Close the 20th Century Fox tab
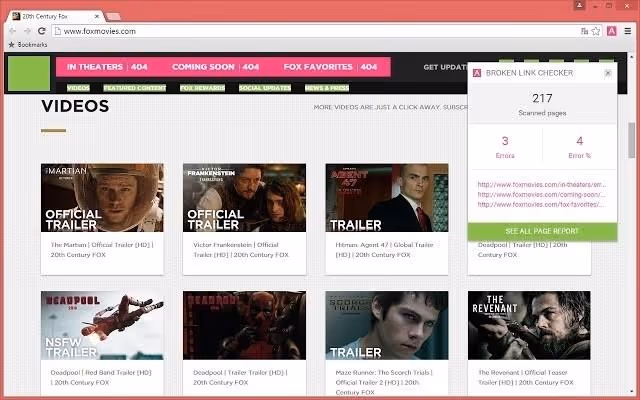640x400 pixels. [97, 16]
